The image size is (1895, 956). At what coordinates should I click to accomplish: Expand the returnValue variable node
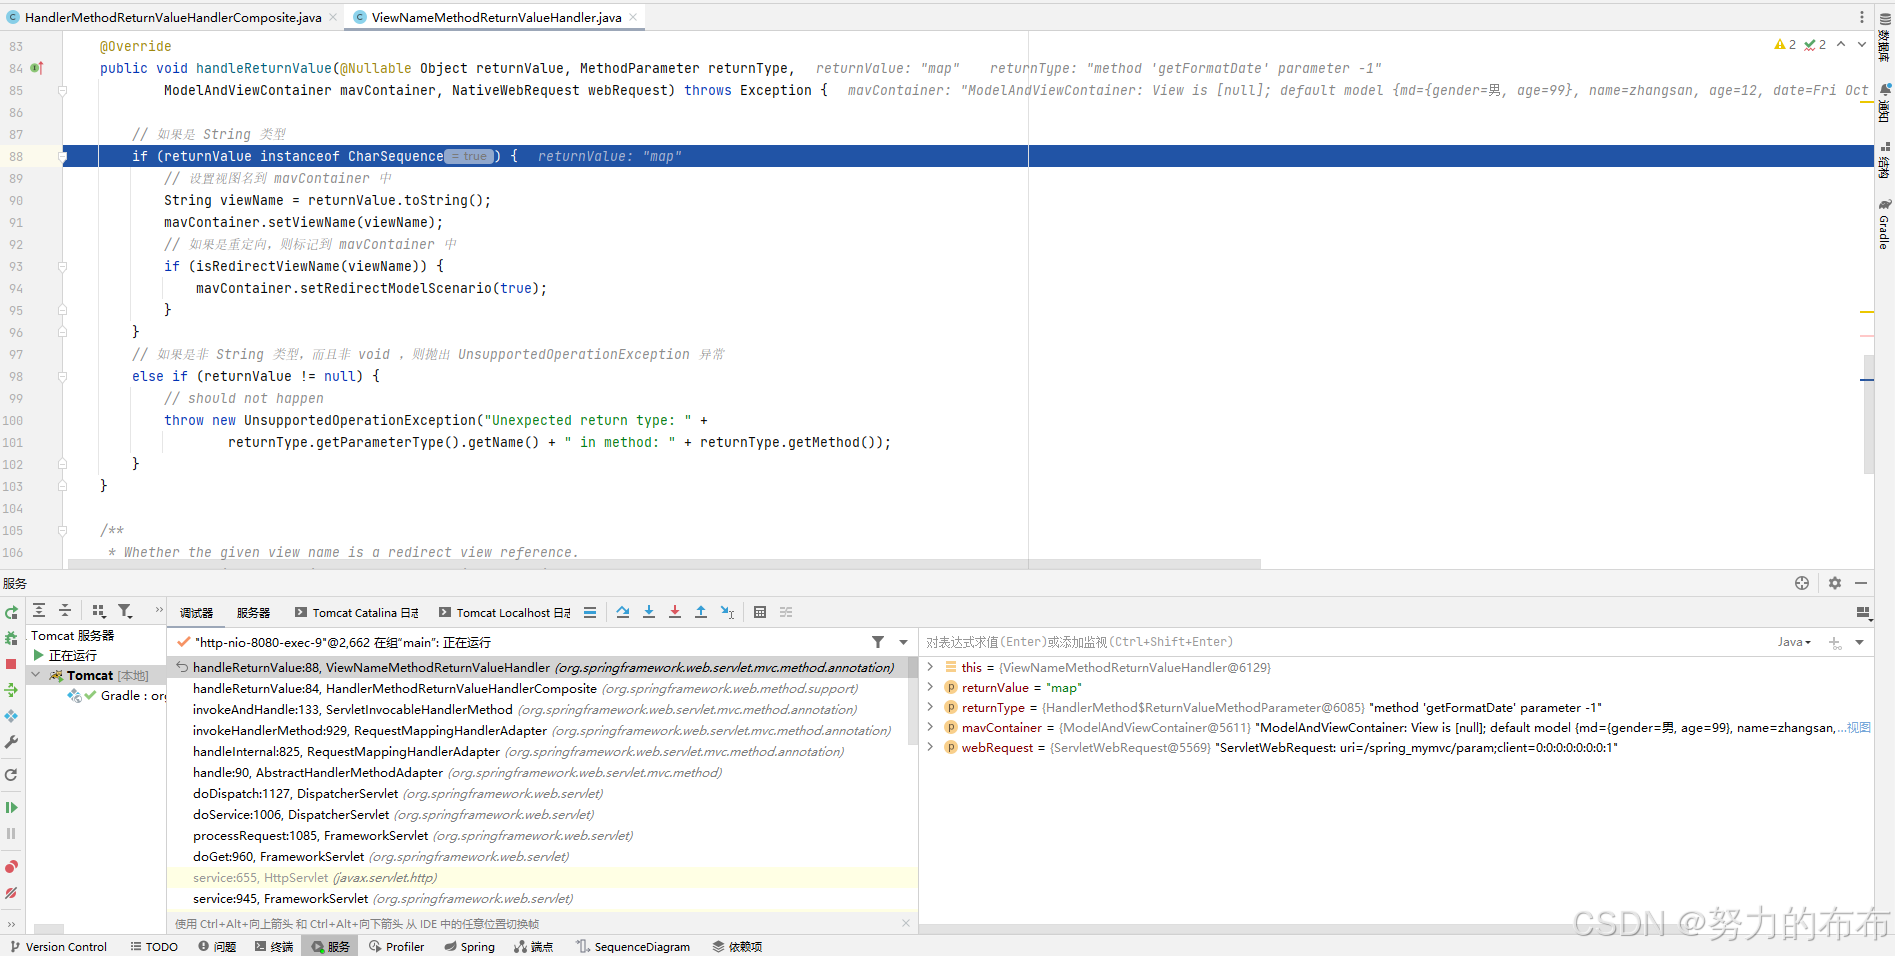click(x=930, y=687)
